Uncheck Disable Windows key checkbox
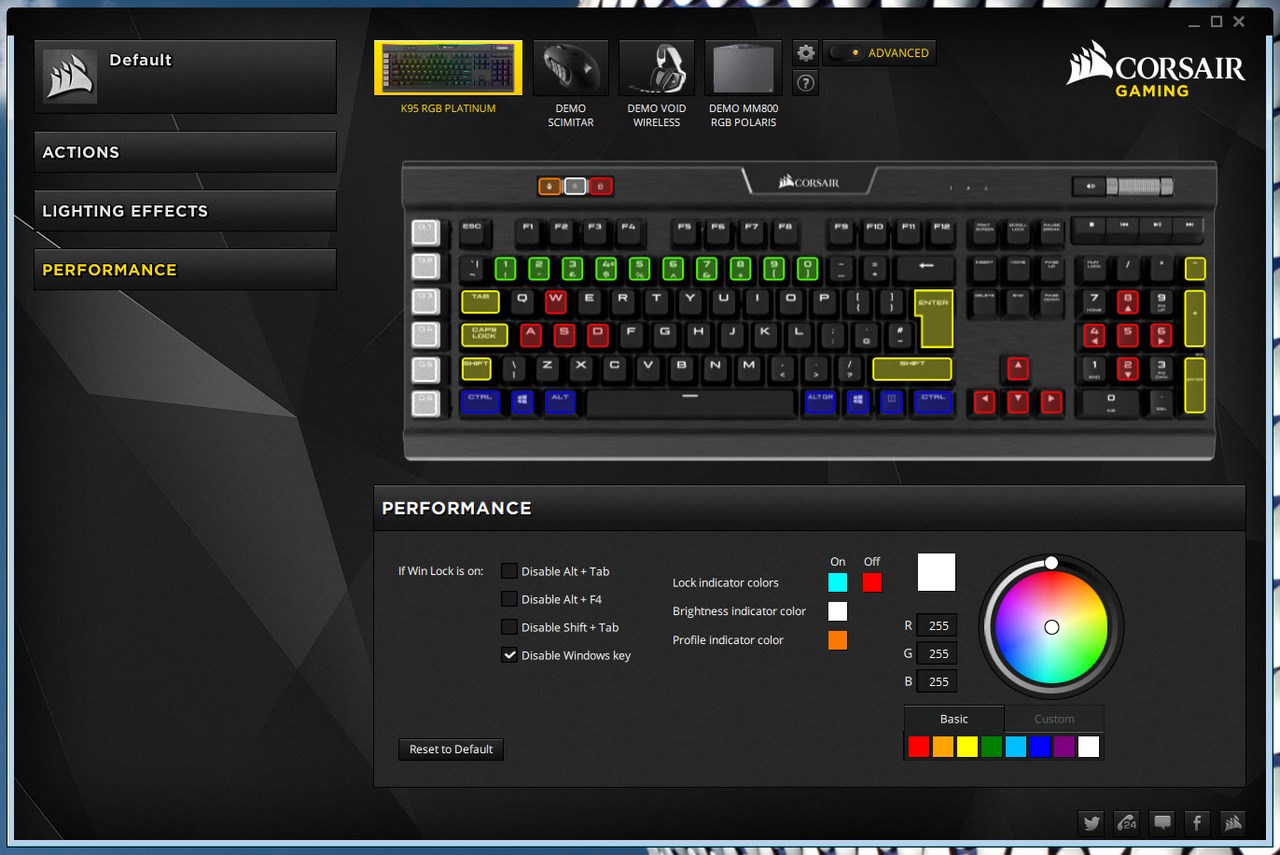The height and width of the screenshot is (855, 1280). pos(509,655)
